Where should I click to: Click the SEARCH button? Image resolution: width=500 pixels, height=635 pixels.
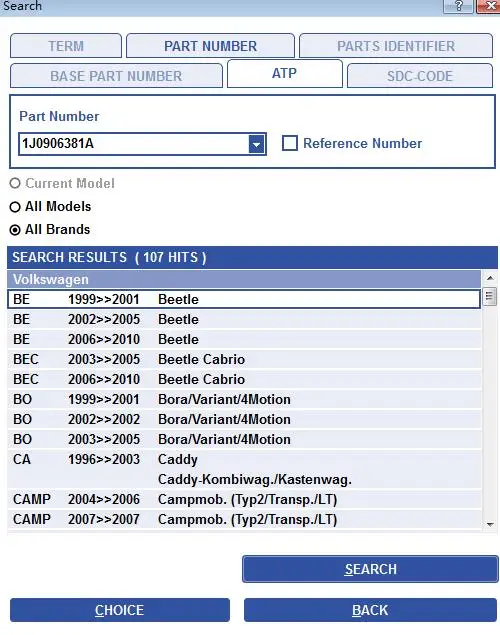point(370,569)
